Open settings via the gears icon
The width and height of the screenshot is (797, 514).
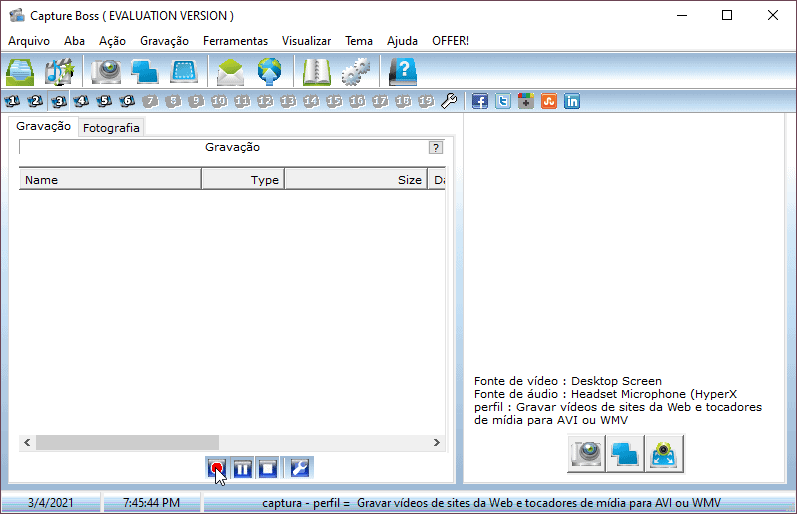click(355, 72)
